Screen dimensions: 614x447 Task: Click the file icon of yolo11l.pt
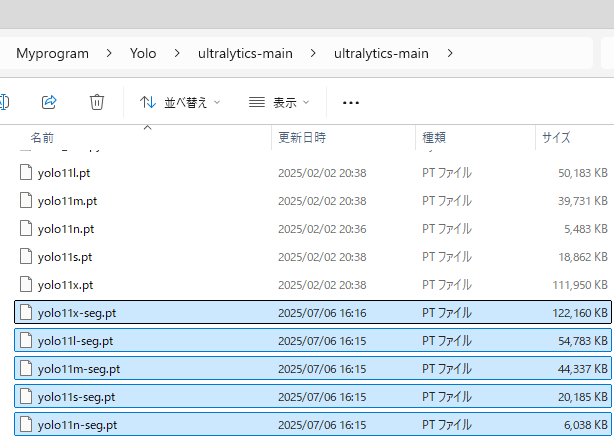click(26, 173)
